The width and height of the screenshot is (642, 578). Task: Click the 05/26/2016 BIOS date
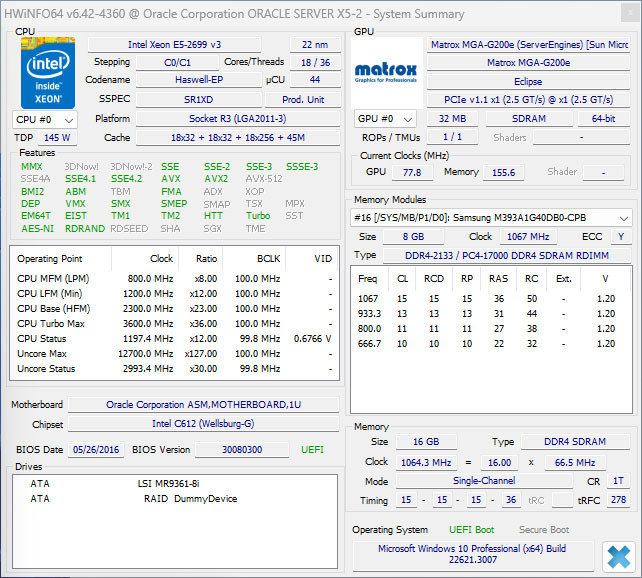tap(96, 449)
